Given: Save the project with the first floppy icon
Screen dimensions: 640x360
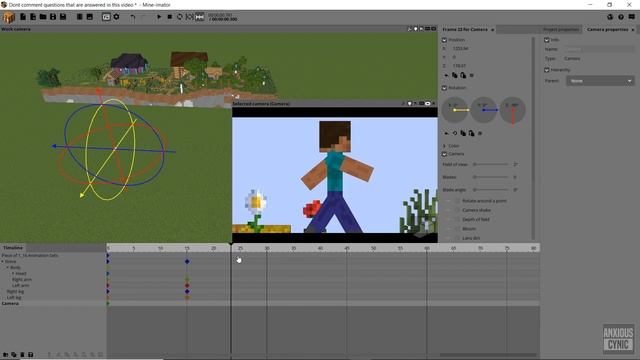Looking at the screenshot, I should point(53,17).
